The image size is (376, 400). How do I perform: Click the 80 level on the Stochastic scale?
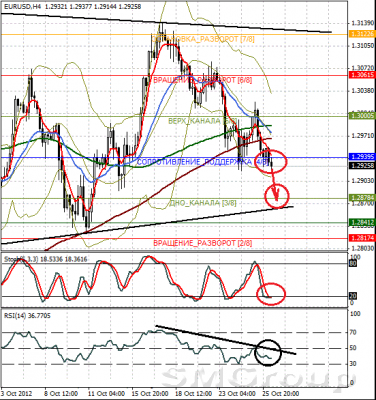click(x=353, y=264)
